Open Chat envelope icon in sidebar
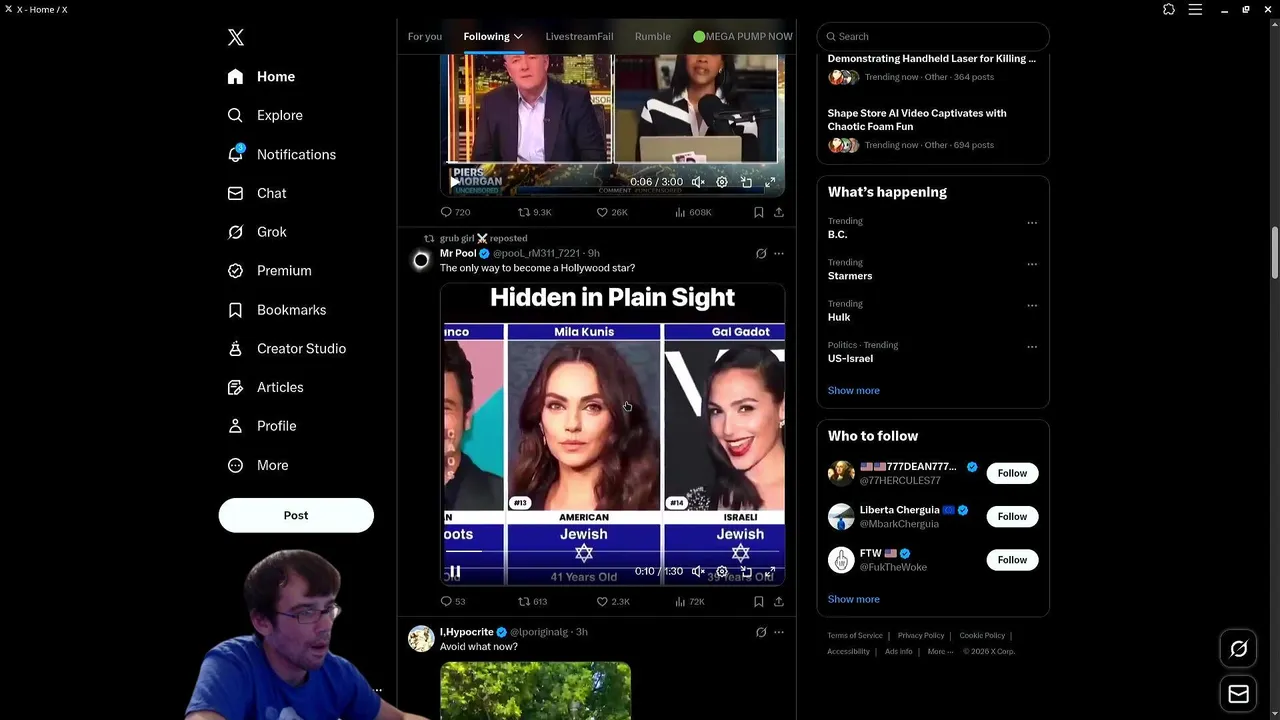 pos(235,193)
